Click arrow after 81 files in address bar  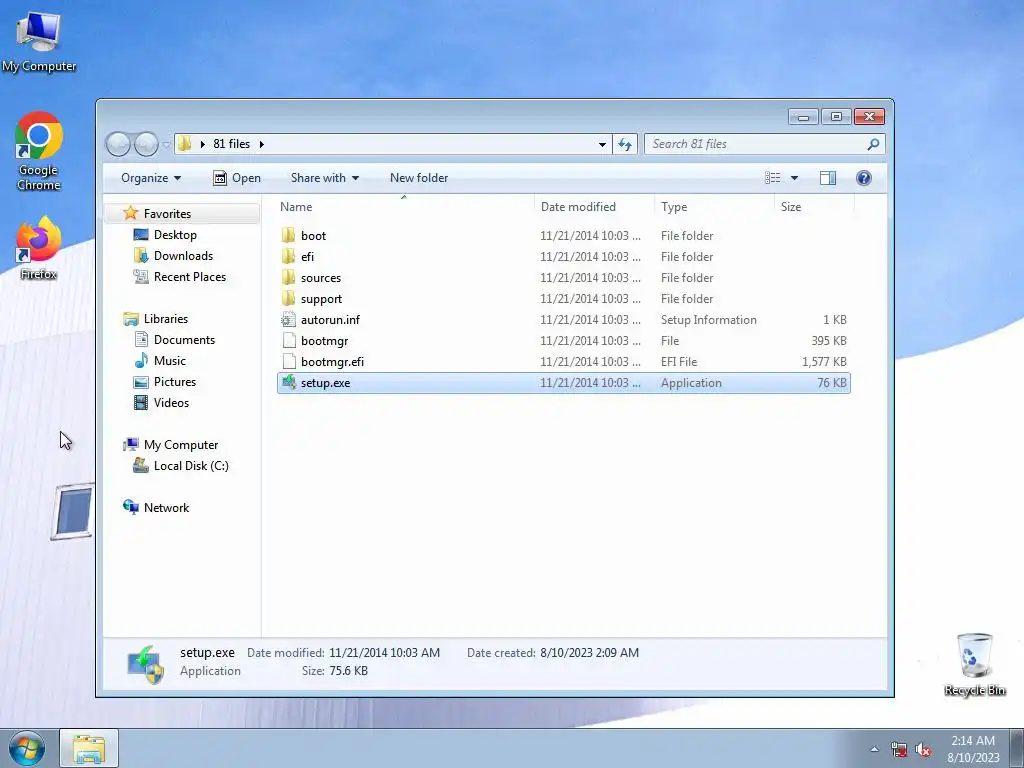(x=261, y=144)
